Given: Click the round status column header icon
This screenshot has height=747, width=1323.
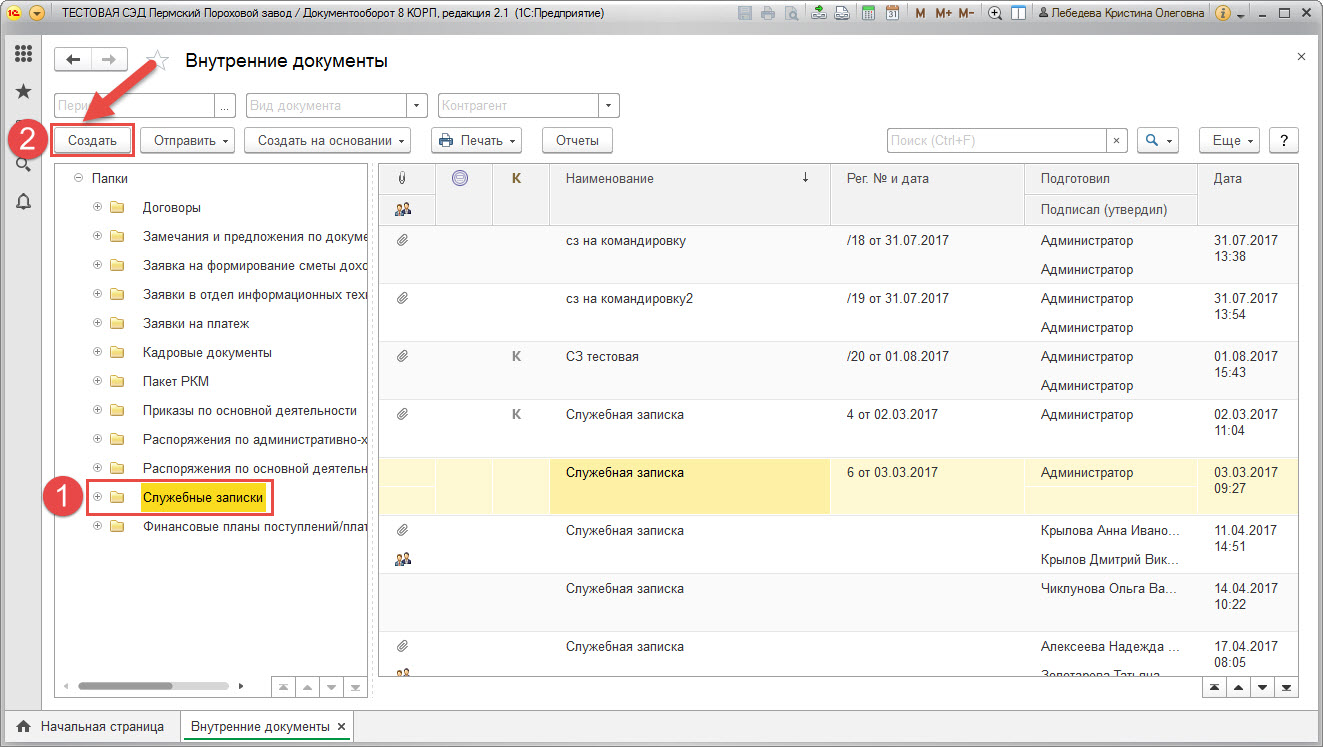Looking at the screenshot, I should tap(460, 178).
